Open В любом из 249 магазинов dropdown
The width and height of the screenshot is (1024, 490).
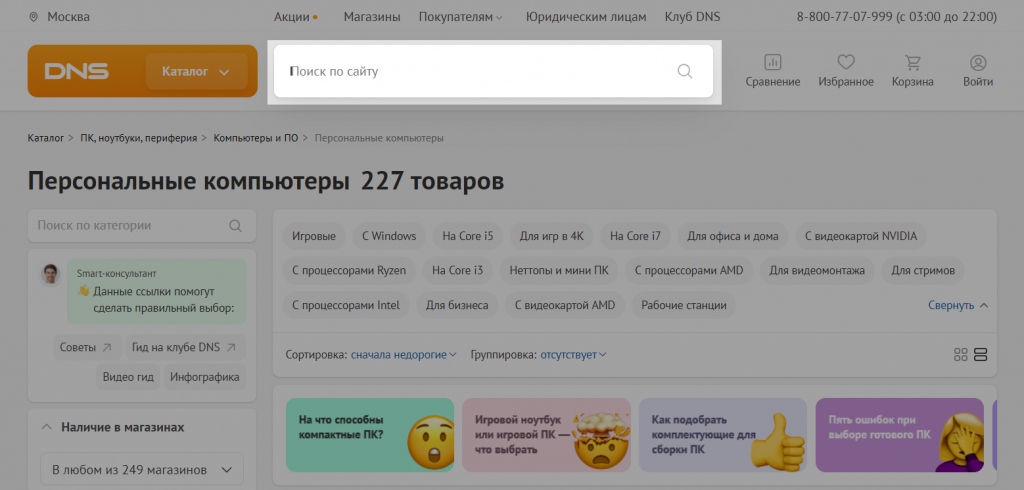click(x=142, y=469)
